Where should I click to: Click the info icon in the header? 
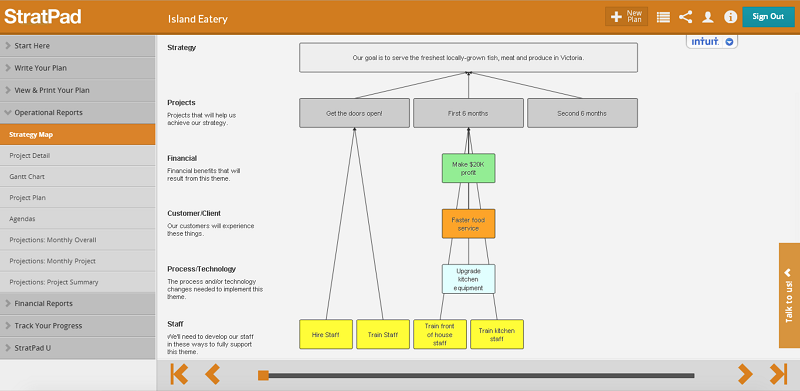730,17
